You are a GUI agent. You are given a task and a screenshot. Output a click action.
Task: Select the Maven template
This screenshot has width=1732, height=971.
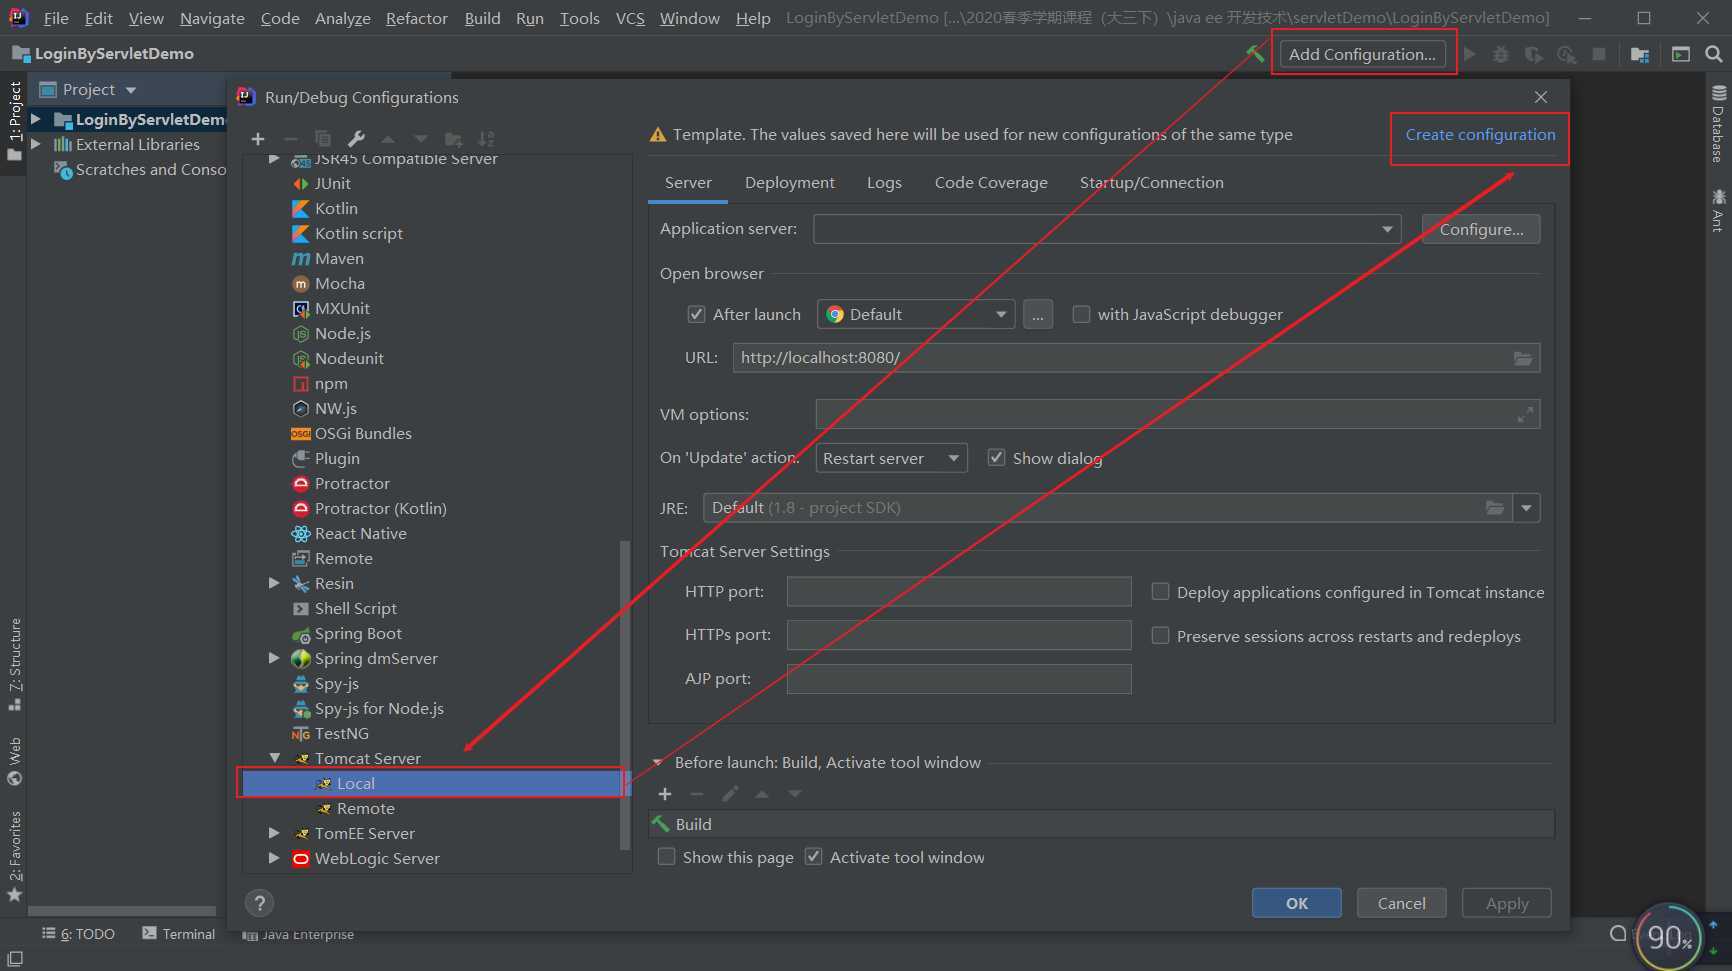coord(339,258)
